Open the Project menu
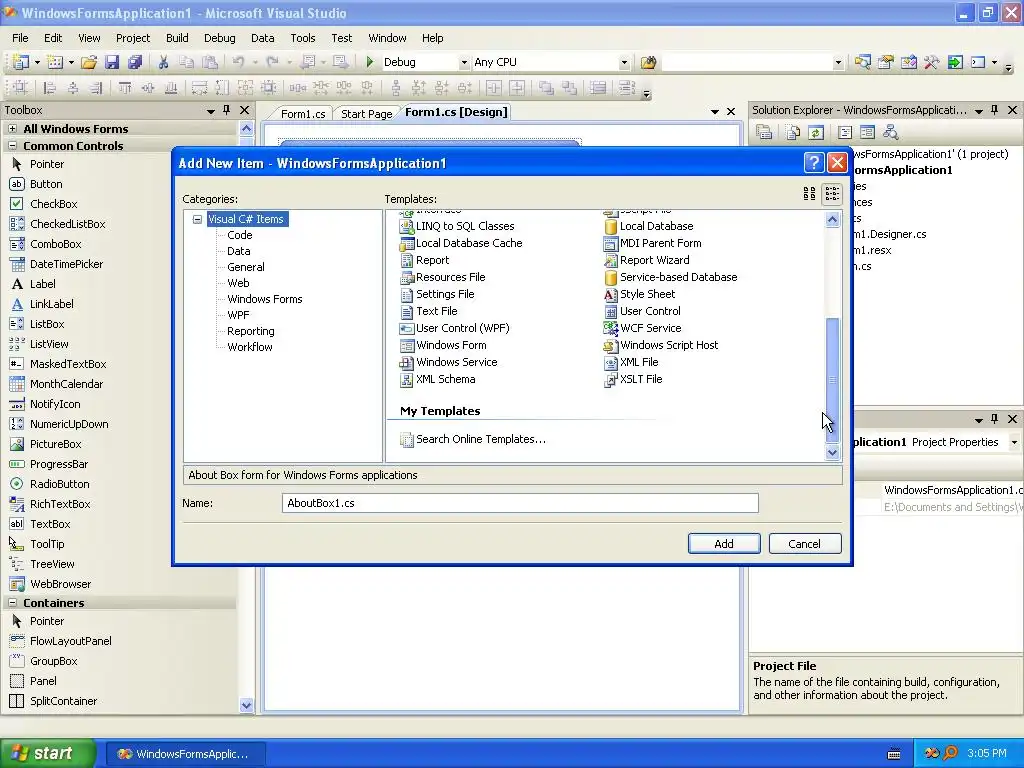Image resolution: width=1024 pixels, height=768 pixels. point(133,38)
